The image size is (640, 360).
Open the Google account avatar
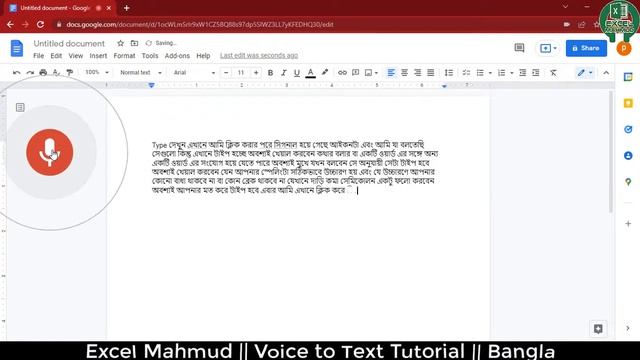[624, 49]
